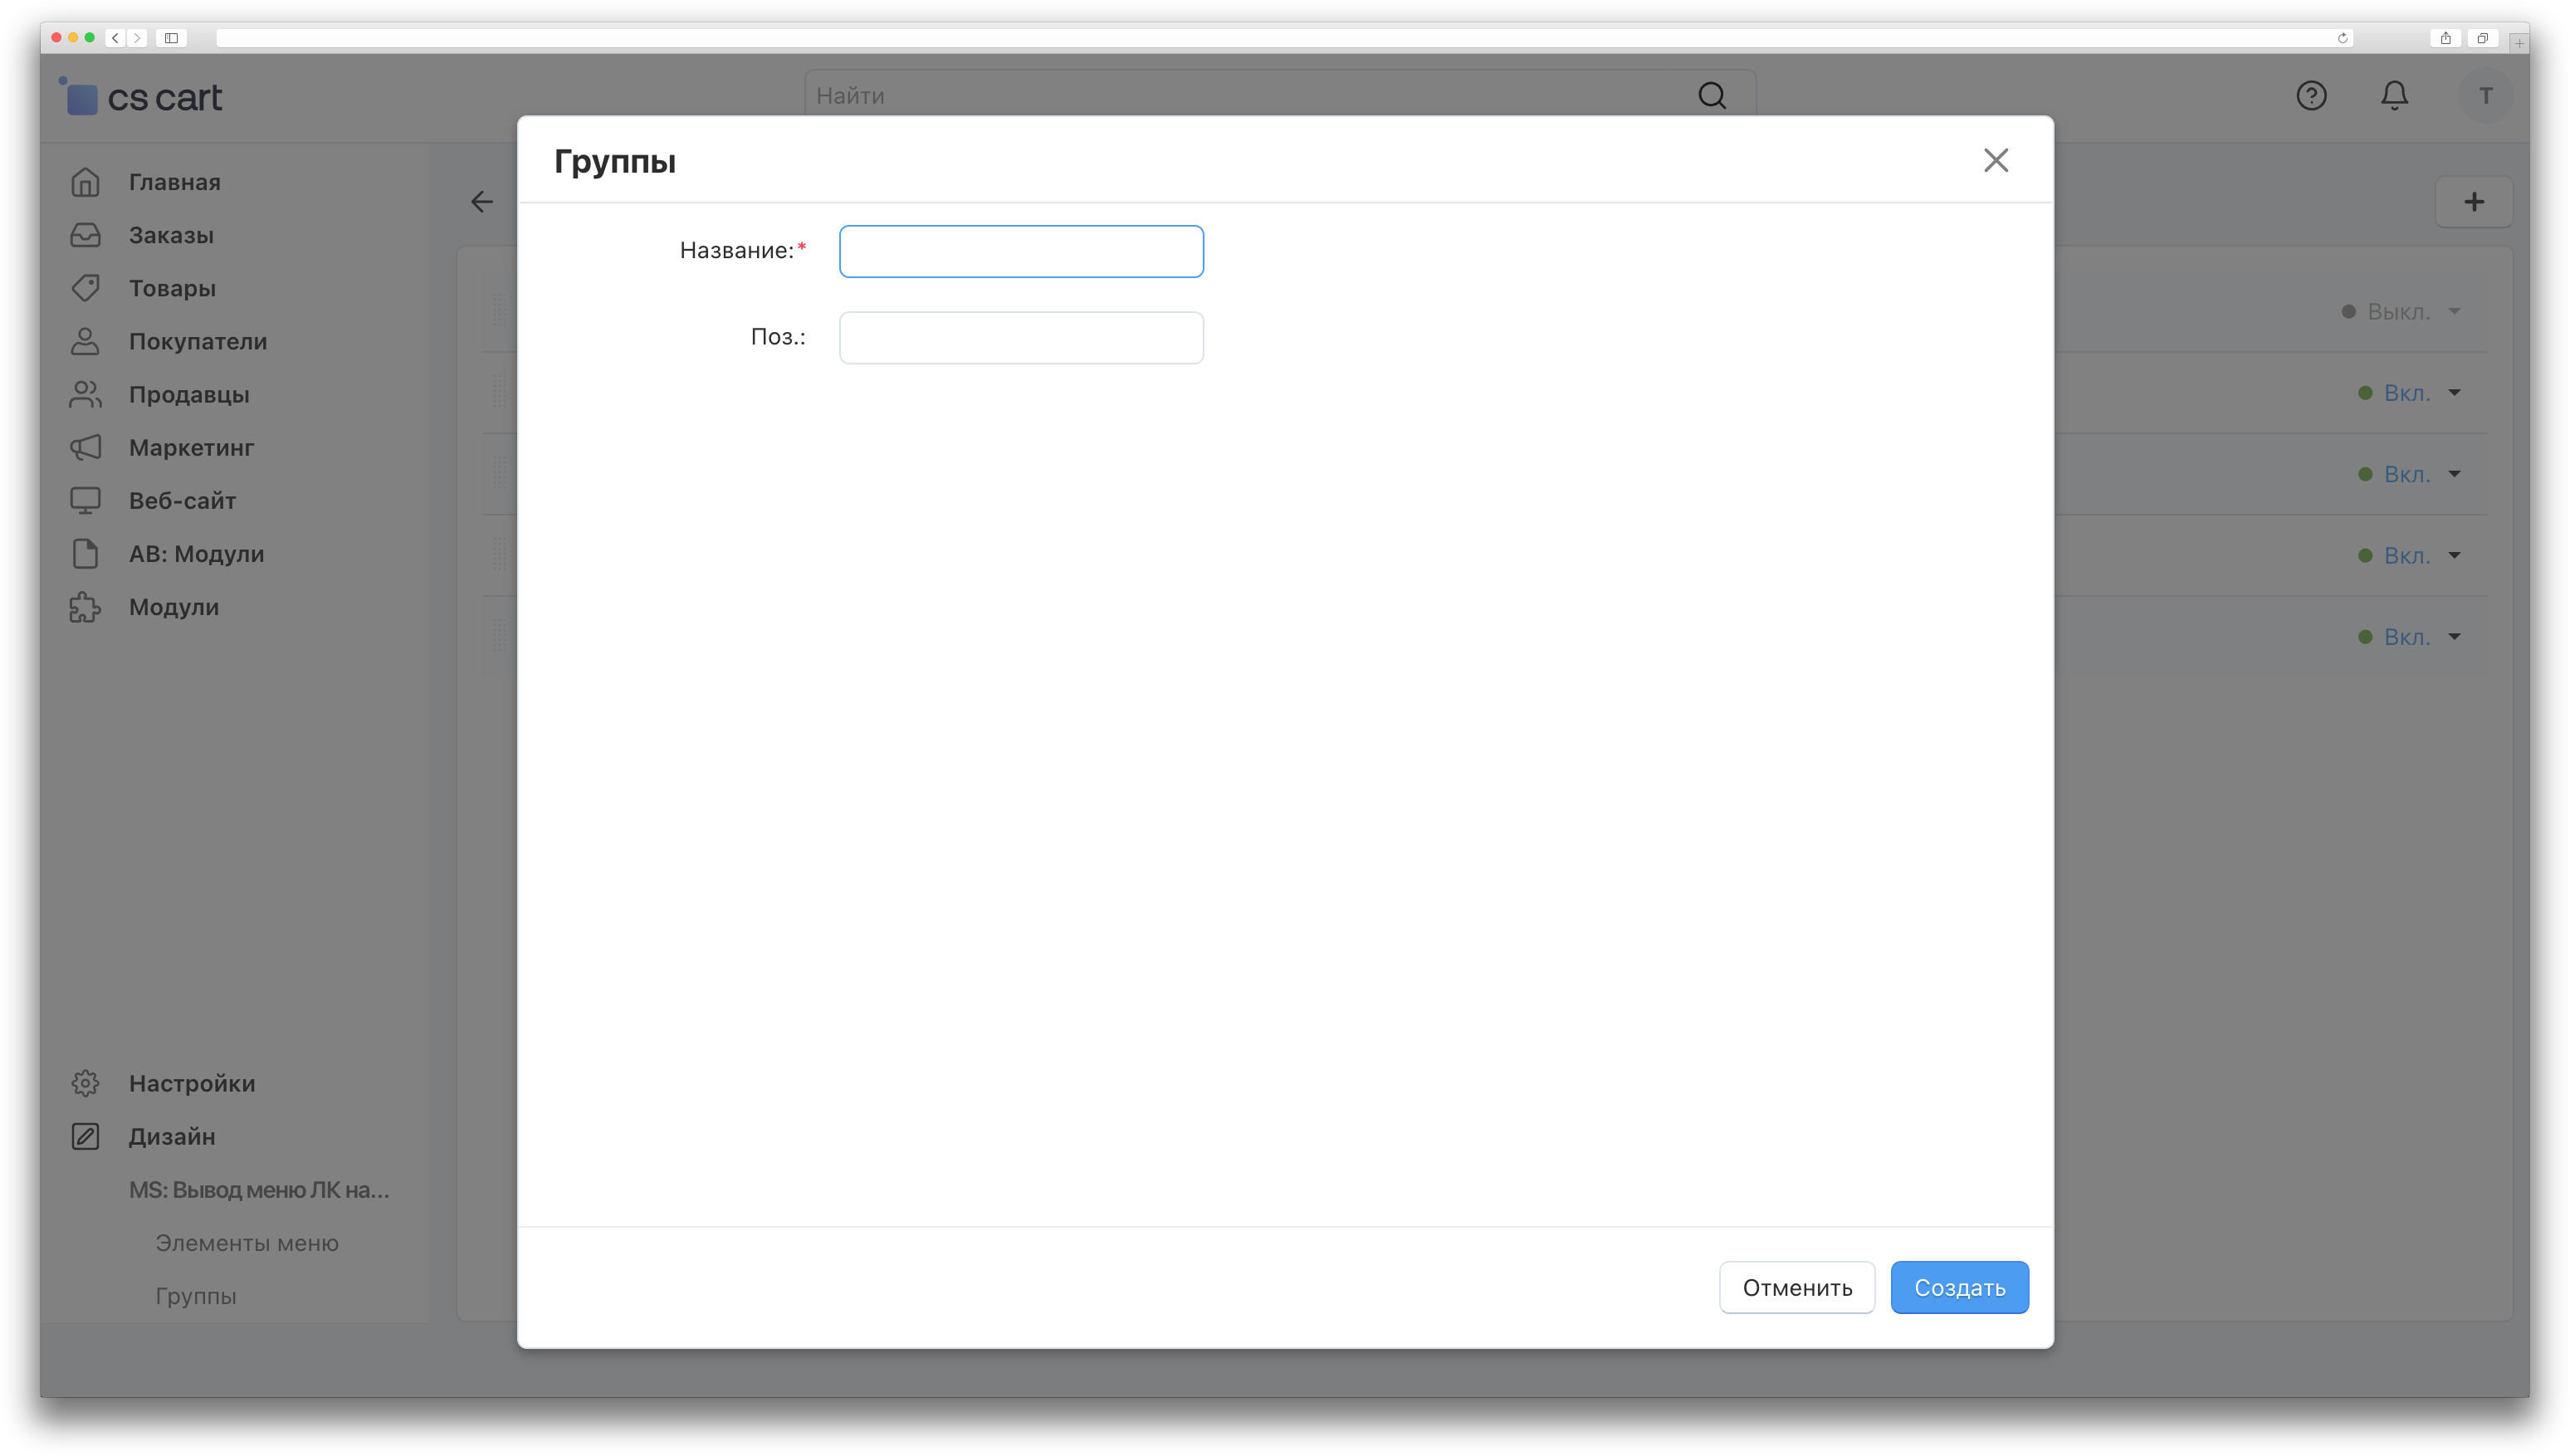
Task: Expand the dropdown arrow next to Выкл.
Action: [x=2454, y=312]
